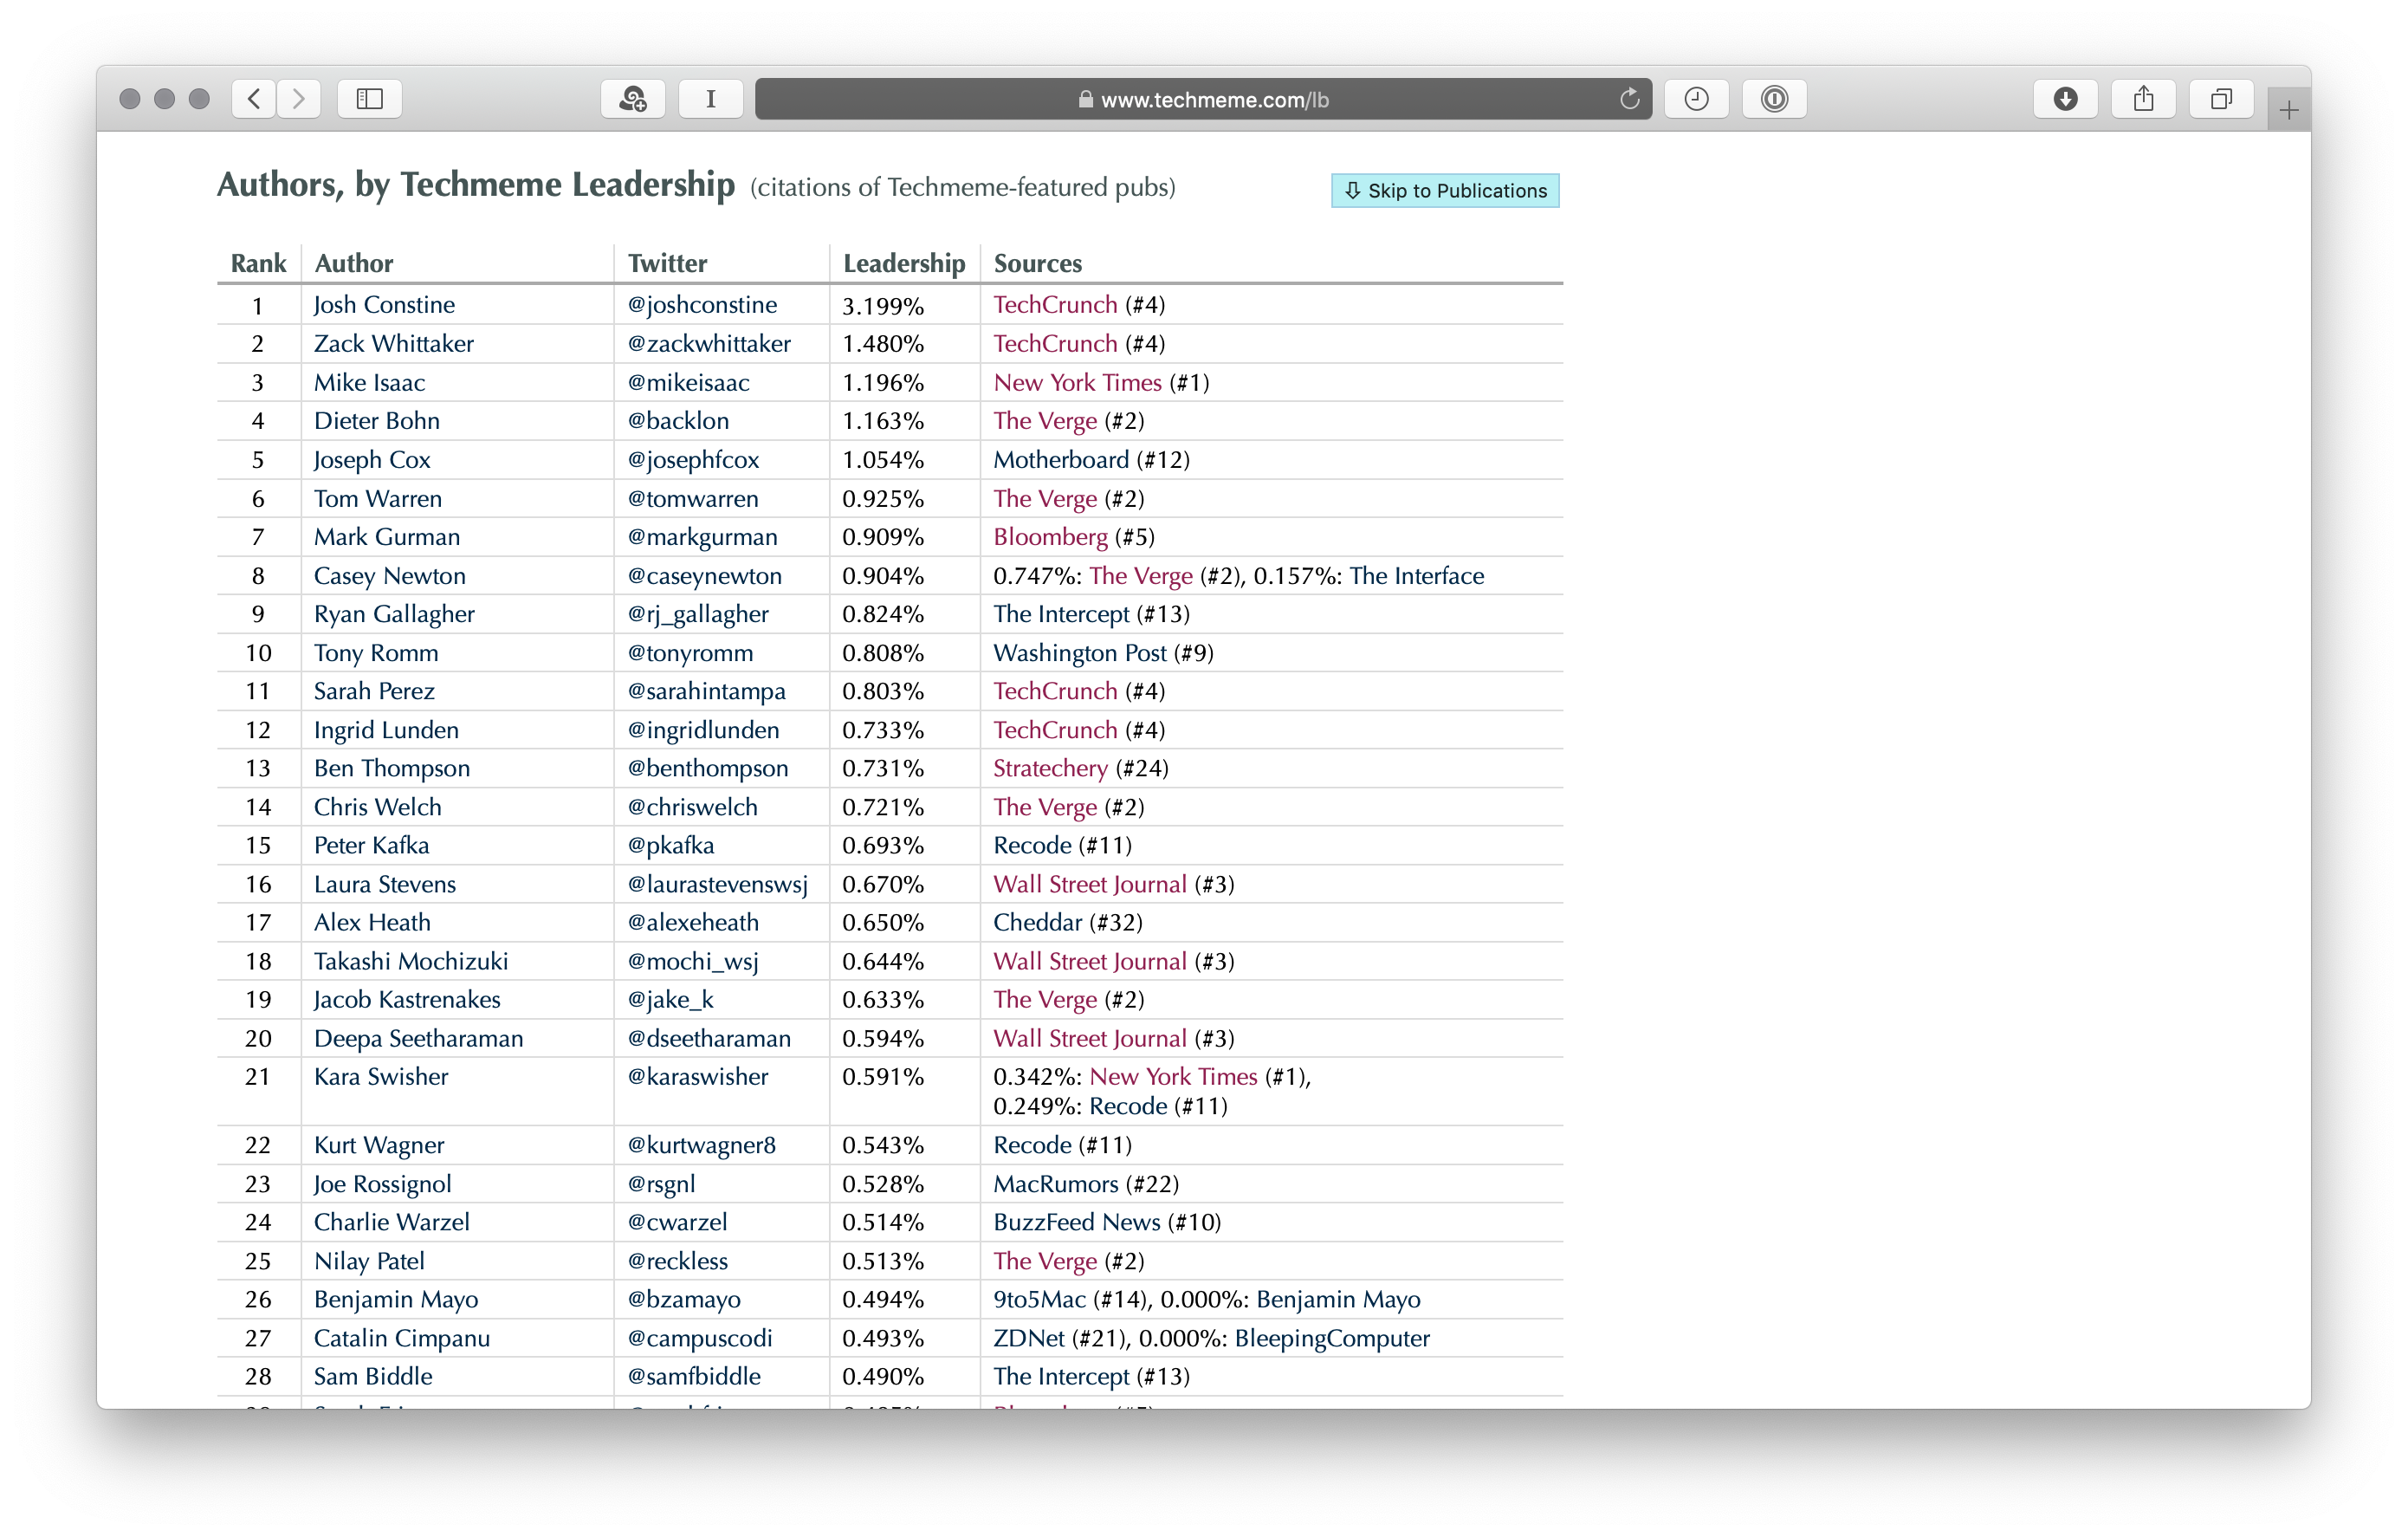Open Motherboard source link
Image resolution: width=2408 pixels, height=1537 pixels.
tap(1061, 460)
